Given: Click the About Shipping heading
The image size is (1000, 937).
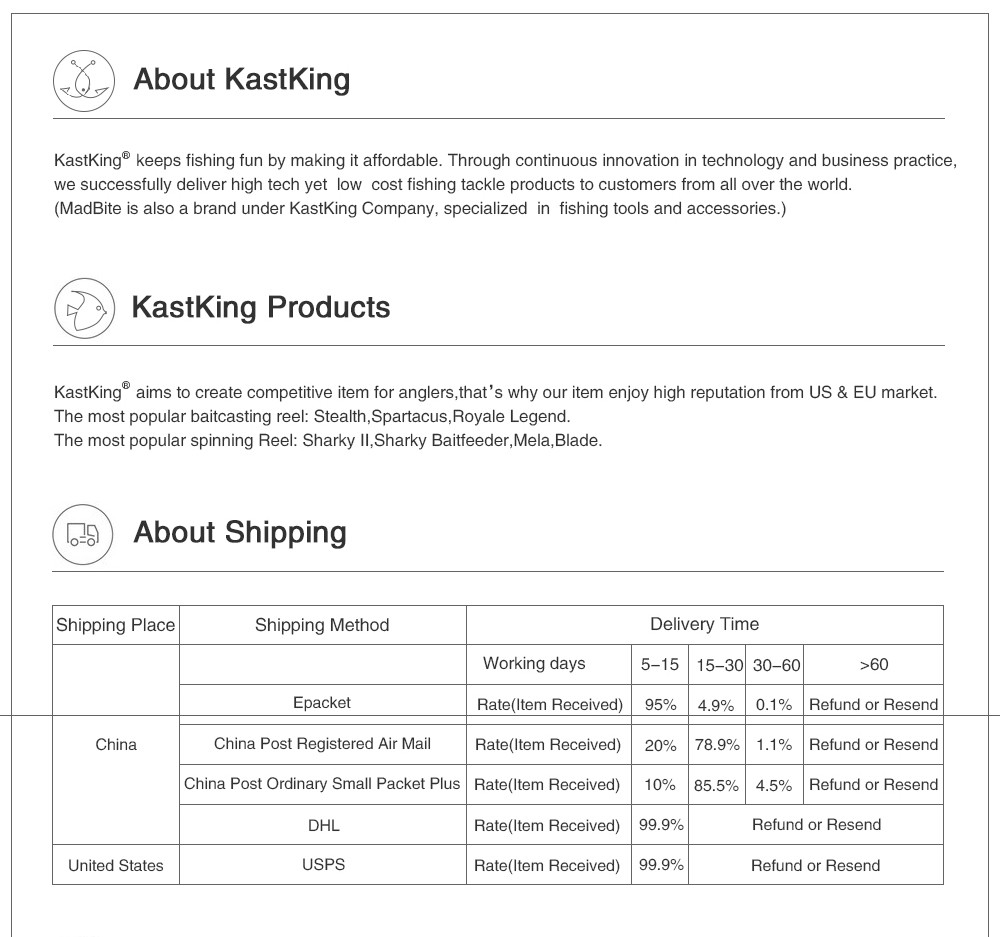Looking at the screenshot, I should [240, 533].
